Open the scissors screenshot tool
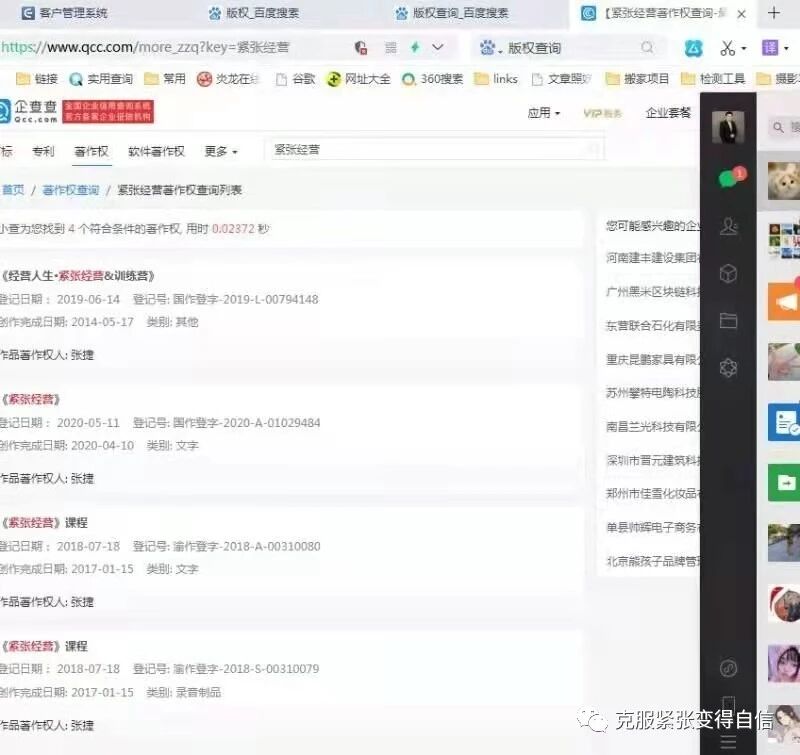Image resolution: width=800 pixels, height=755 pixels. pos(727,48)
